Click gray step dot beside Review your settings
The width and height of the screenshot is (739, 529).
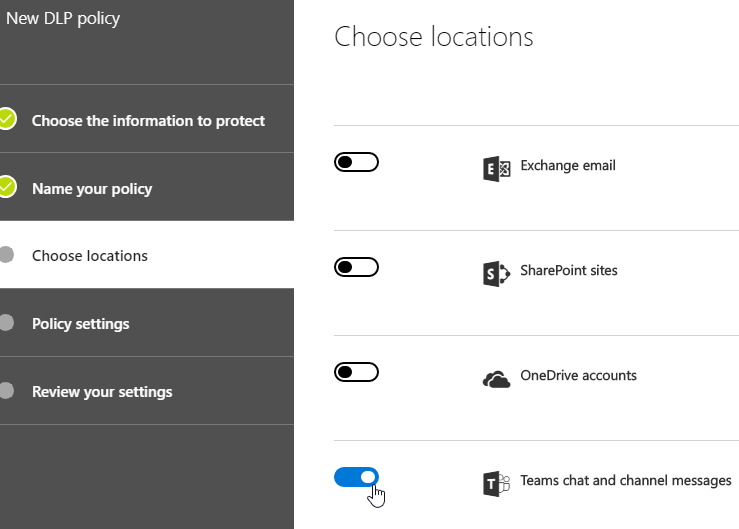pos(7,391)
